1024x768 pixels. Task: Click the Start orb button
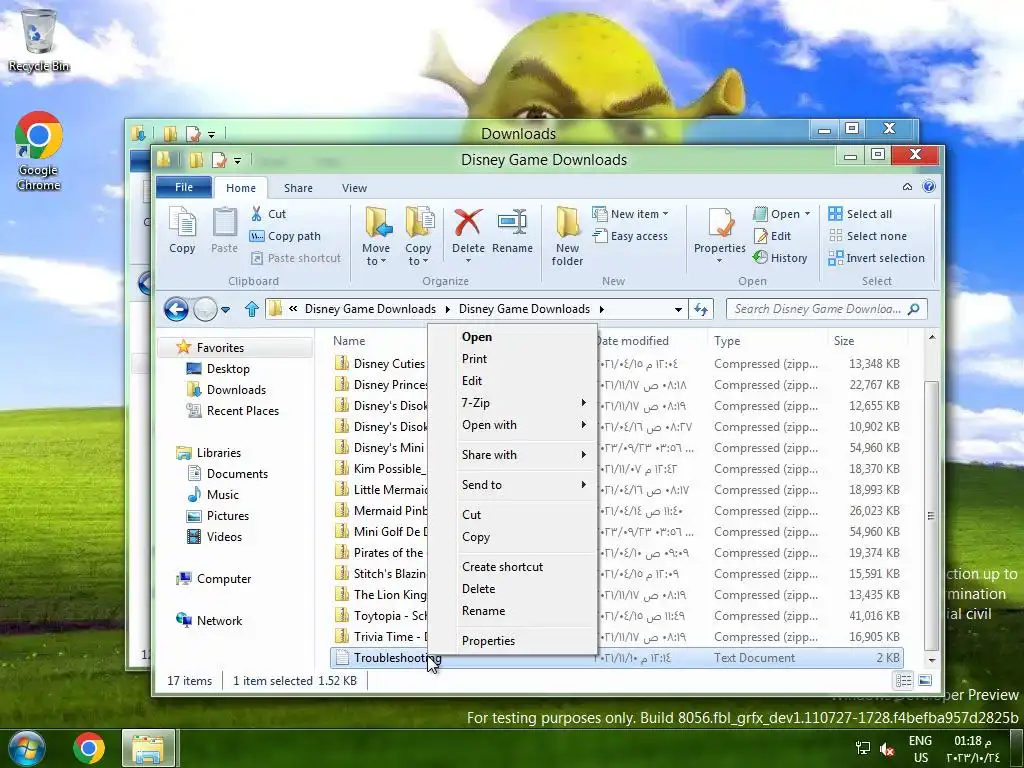[27, 748]
